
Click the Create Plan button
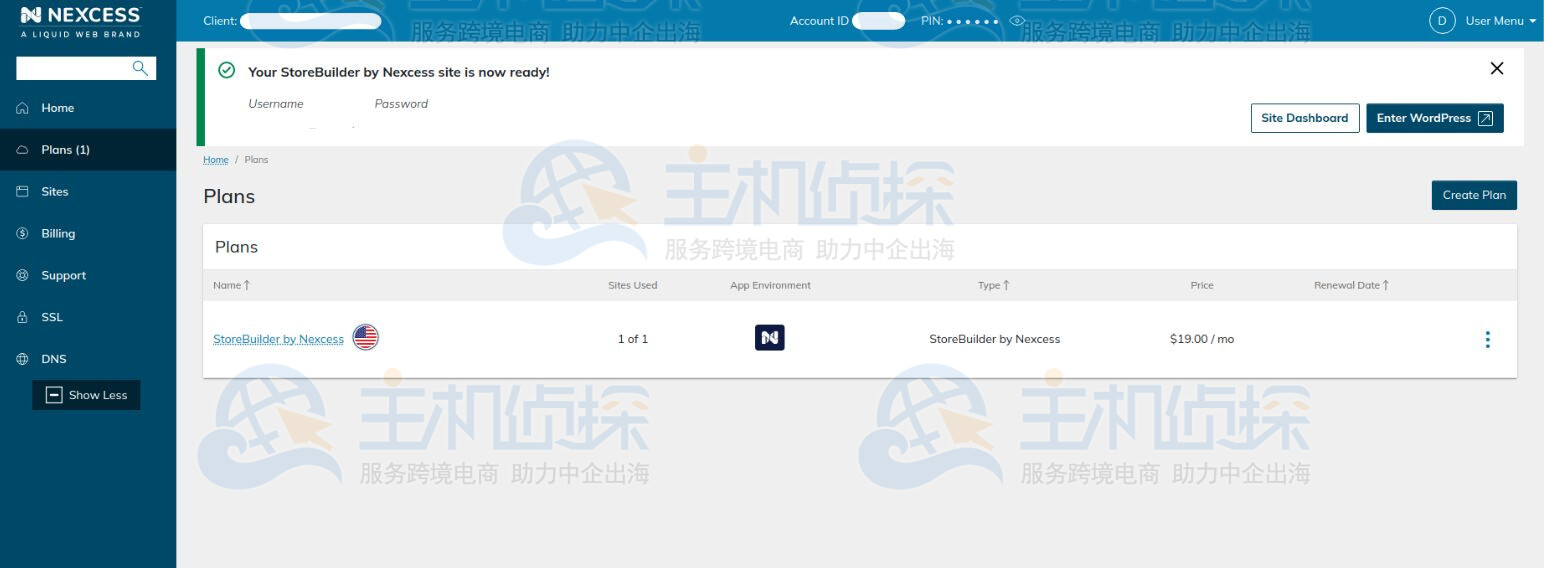[x=1473, y=195]
